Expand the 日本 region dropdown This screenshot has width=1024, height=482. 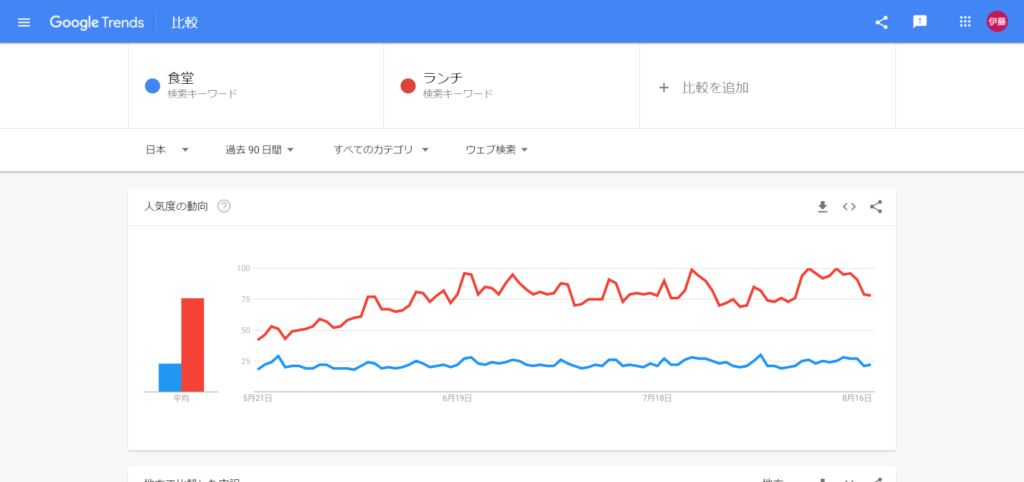coord(167,150)
